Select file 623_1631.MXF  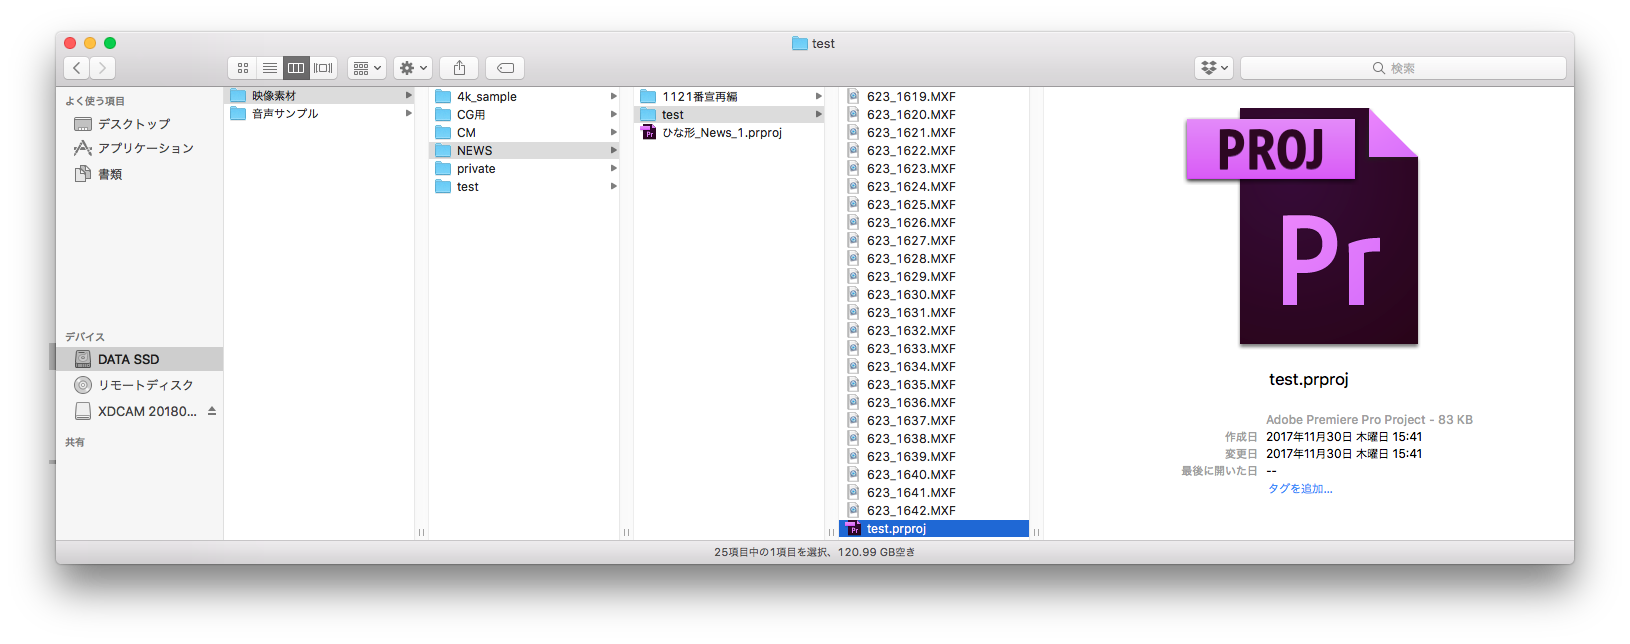(x=934, y=313)
